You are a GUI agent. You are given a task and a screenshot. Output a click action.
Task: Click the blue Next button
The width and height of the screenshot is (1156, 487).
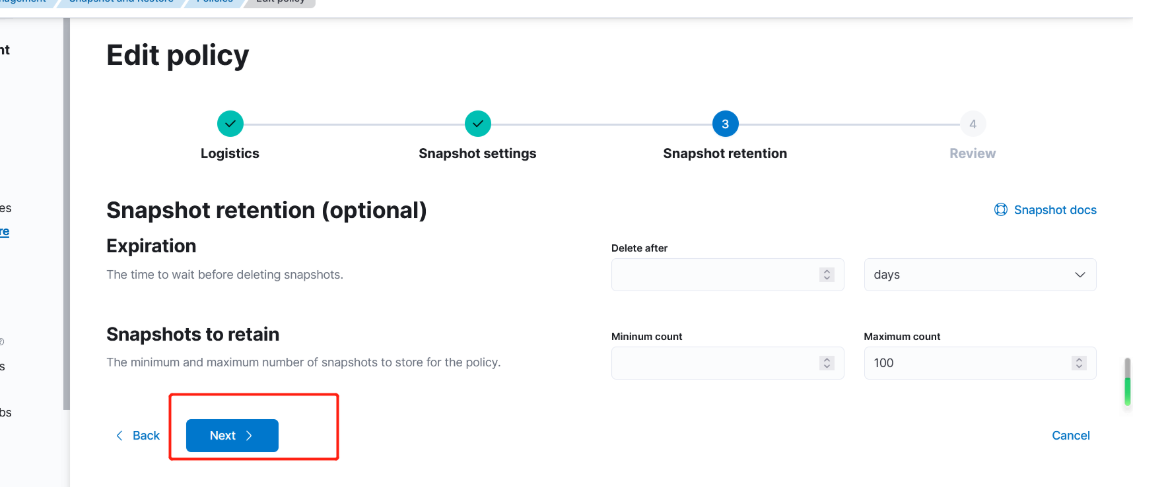tap(232, 435)
